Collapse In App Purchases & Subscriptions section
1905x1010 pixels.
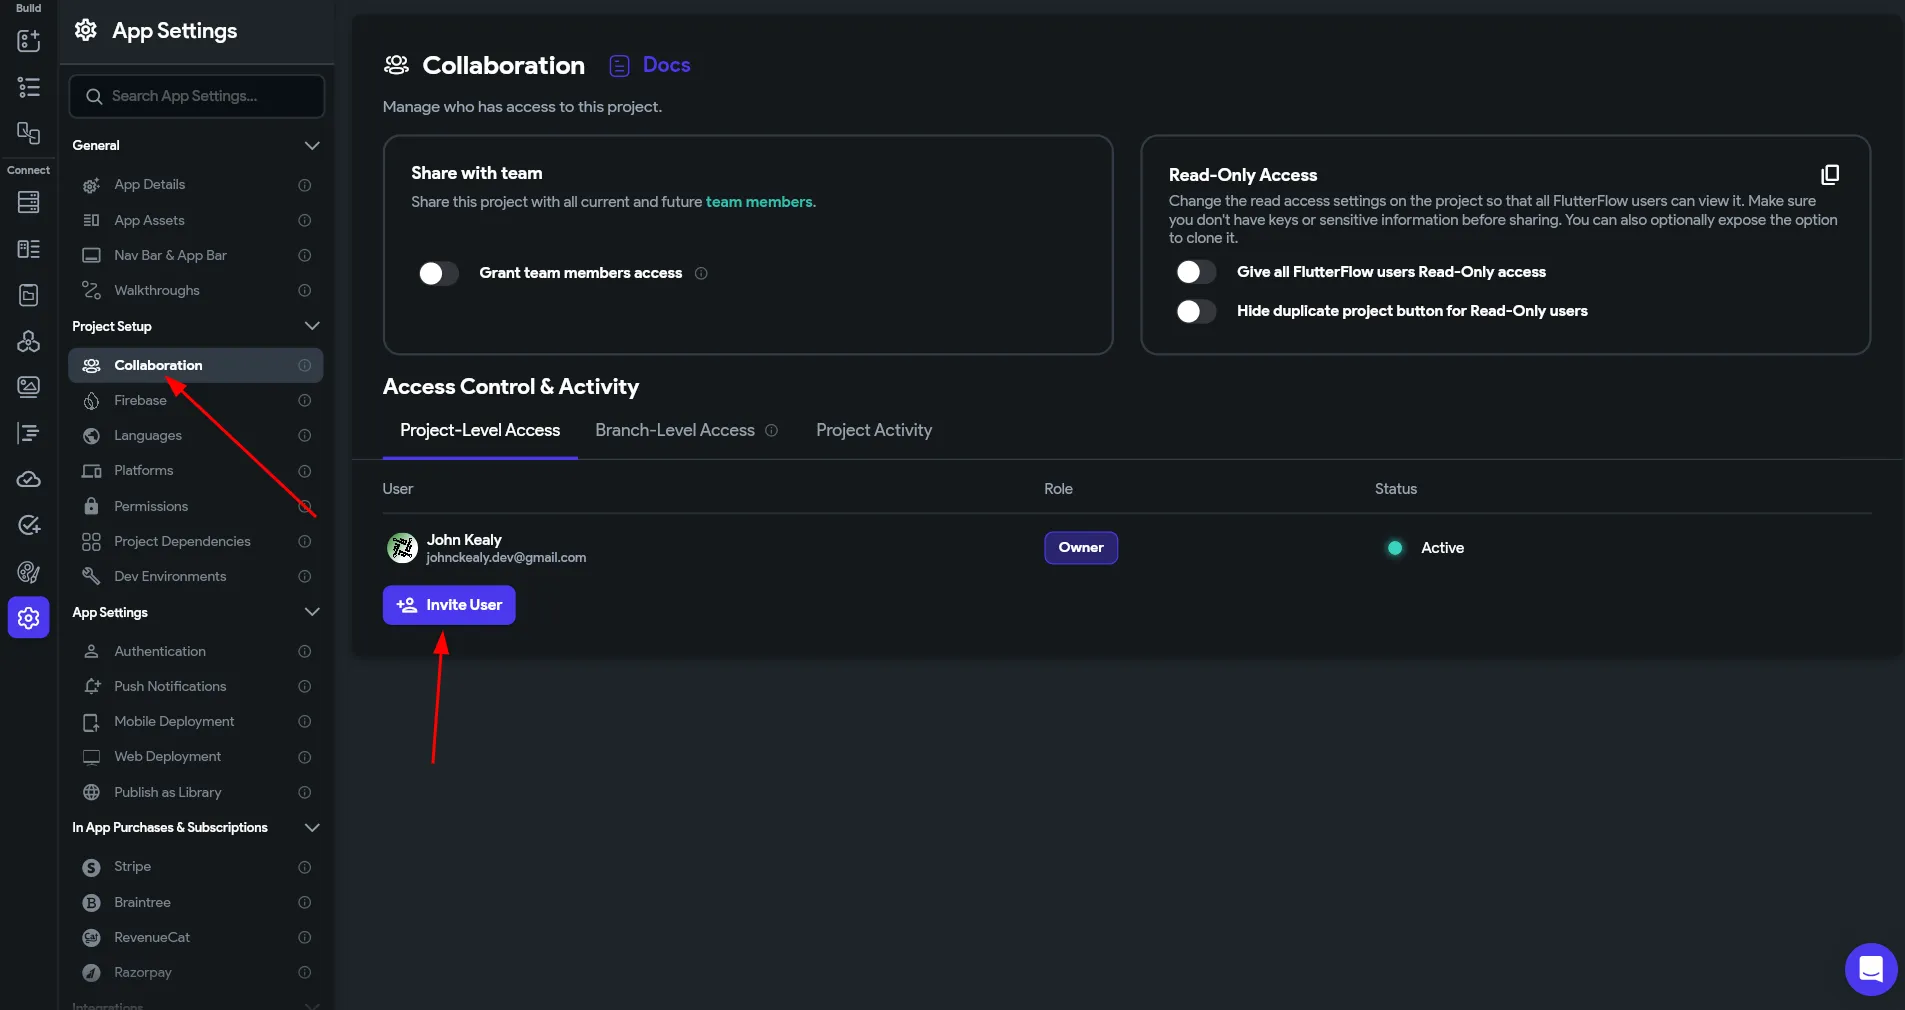[x=312, y=828]
